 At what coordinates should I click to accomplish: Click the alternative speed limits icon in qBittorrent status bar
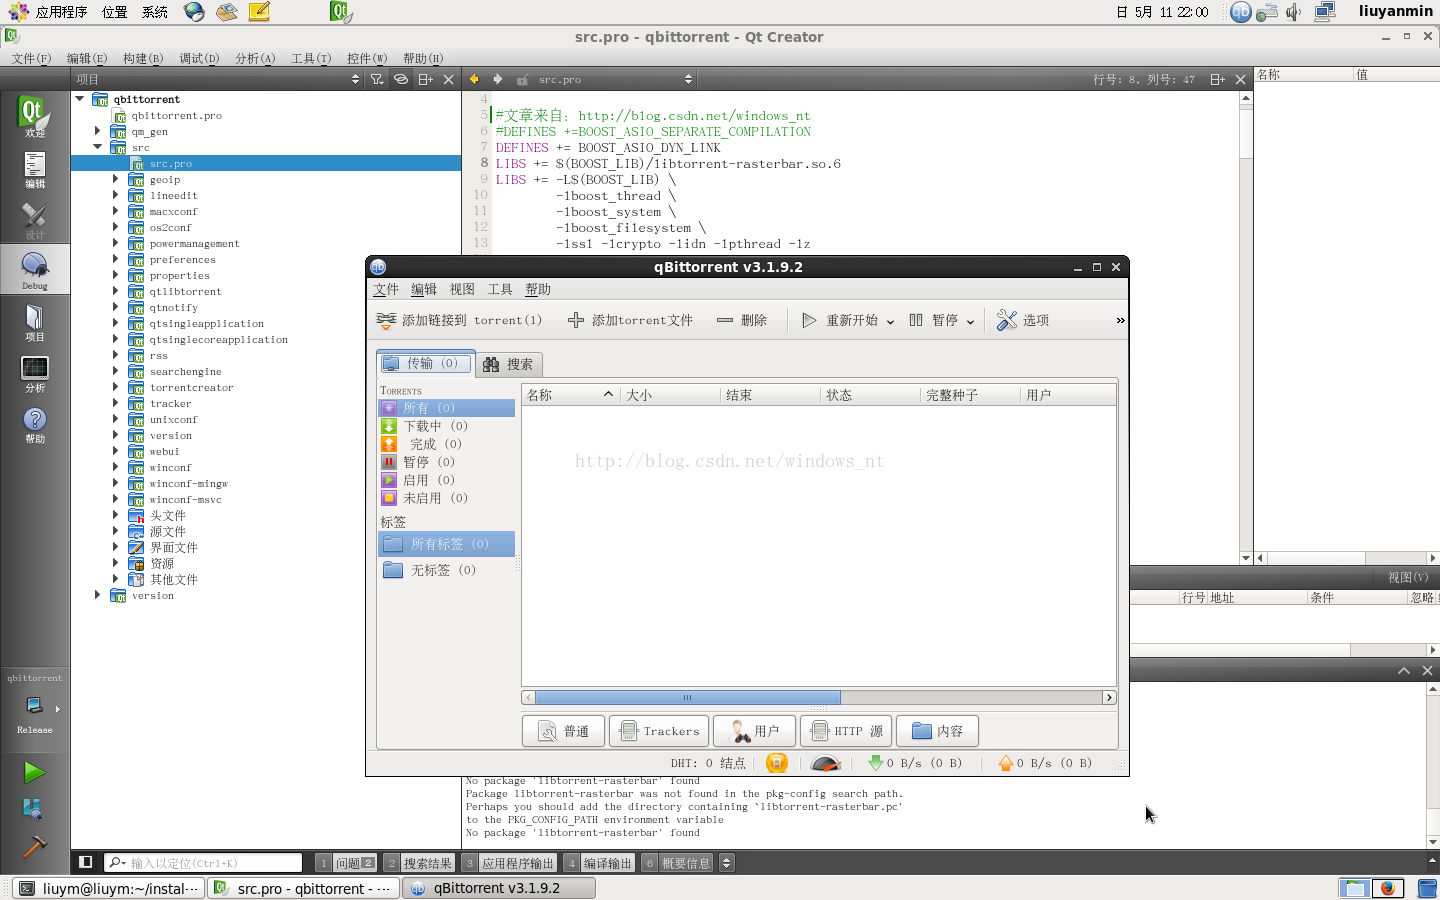pyautogui.click(x=826, y=763)
